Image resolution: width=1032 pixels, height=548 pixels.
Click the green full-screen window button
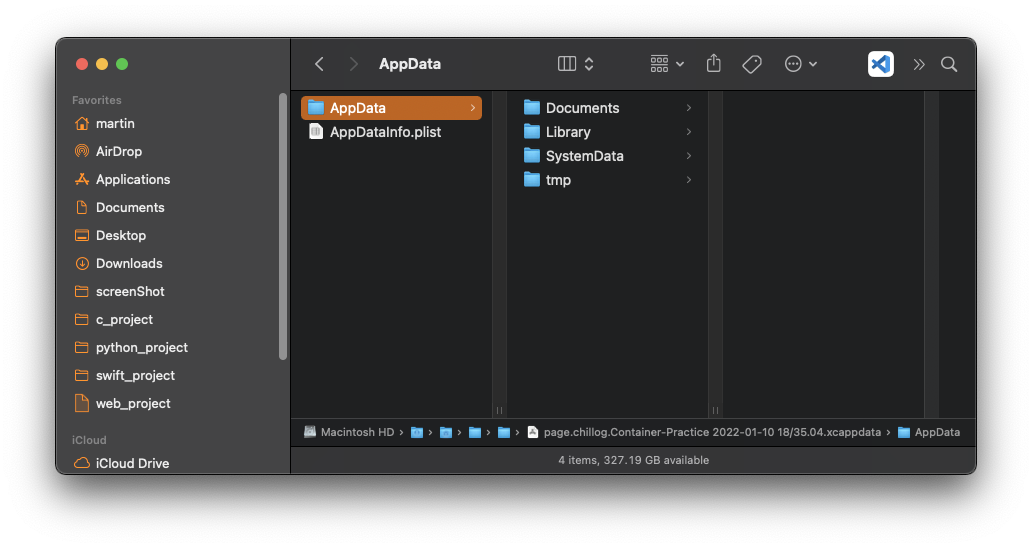pyautogui.click(x=122, y=64)
